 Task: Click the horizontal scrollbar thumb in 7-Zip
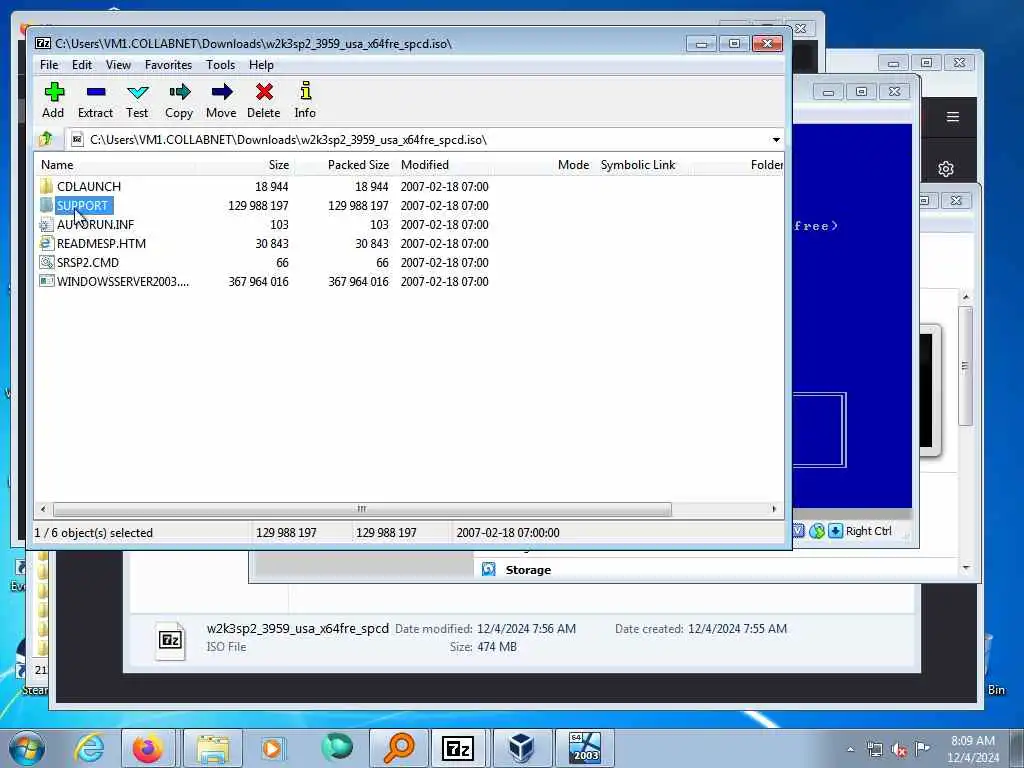pos(362,509)
